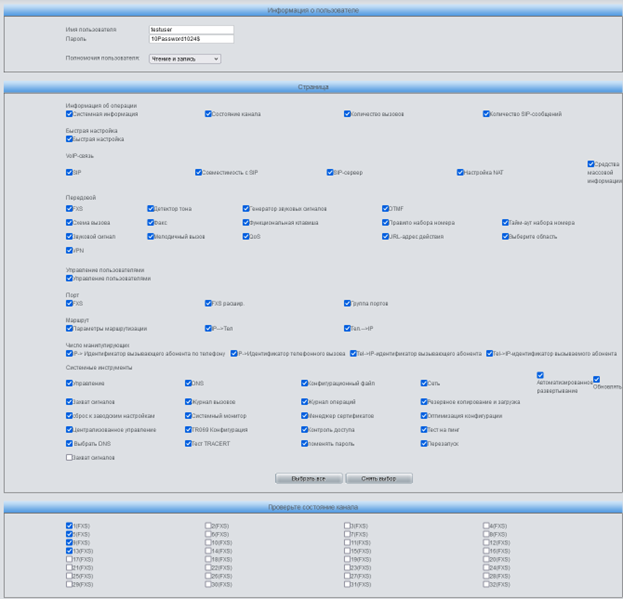Viewport: 623px width, 599px height.
Task: Open the user permissions dropdown 'Чтение и запись'
Action: click(185, 59)
